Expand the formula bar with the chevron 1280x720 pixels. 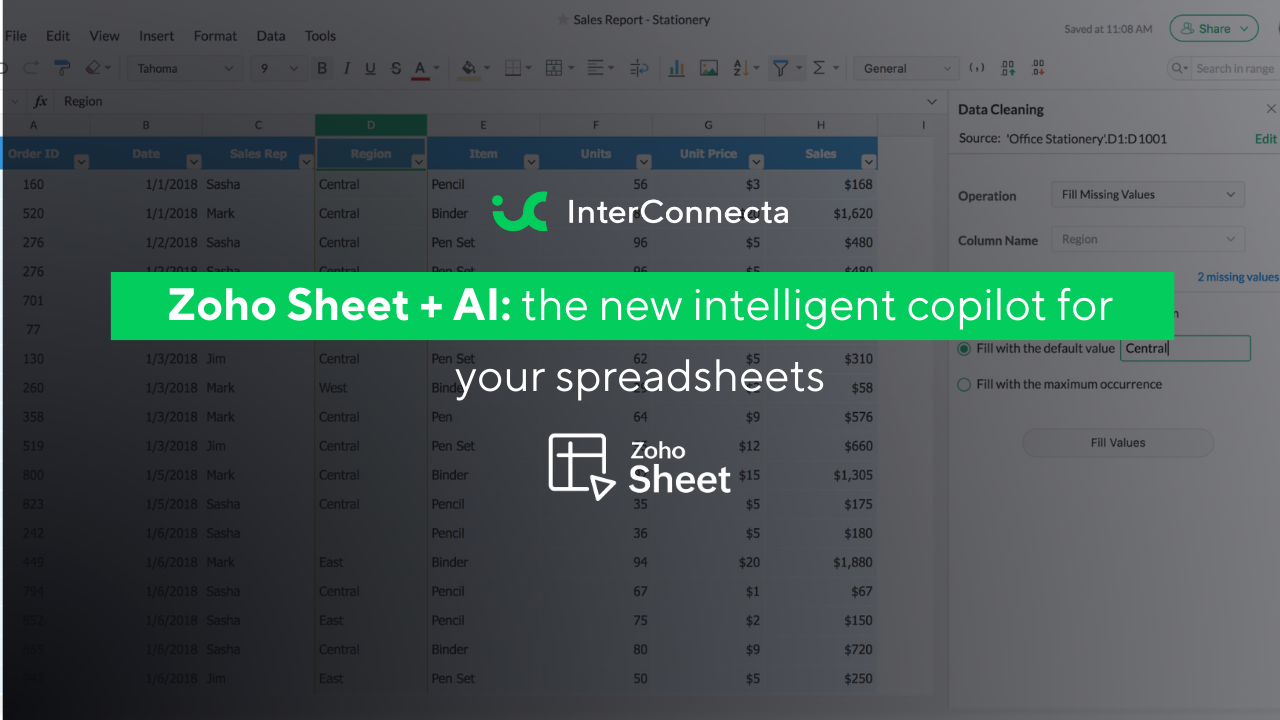(x=932, y=101)
